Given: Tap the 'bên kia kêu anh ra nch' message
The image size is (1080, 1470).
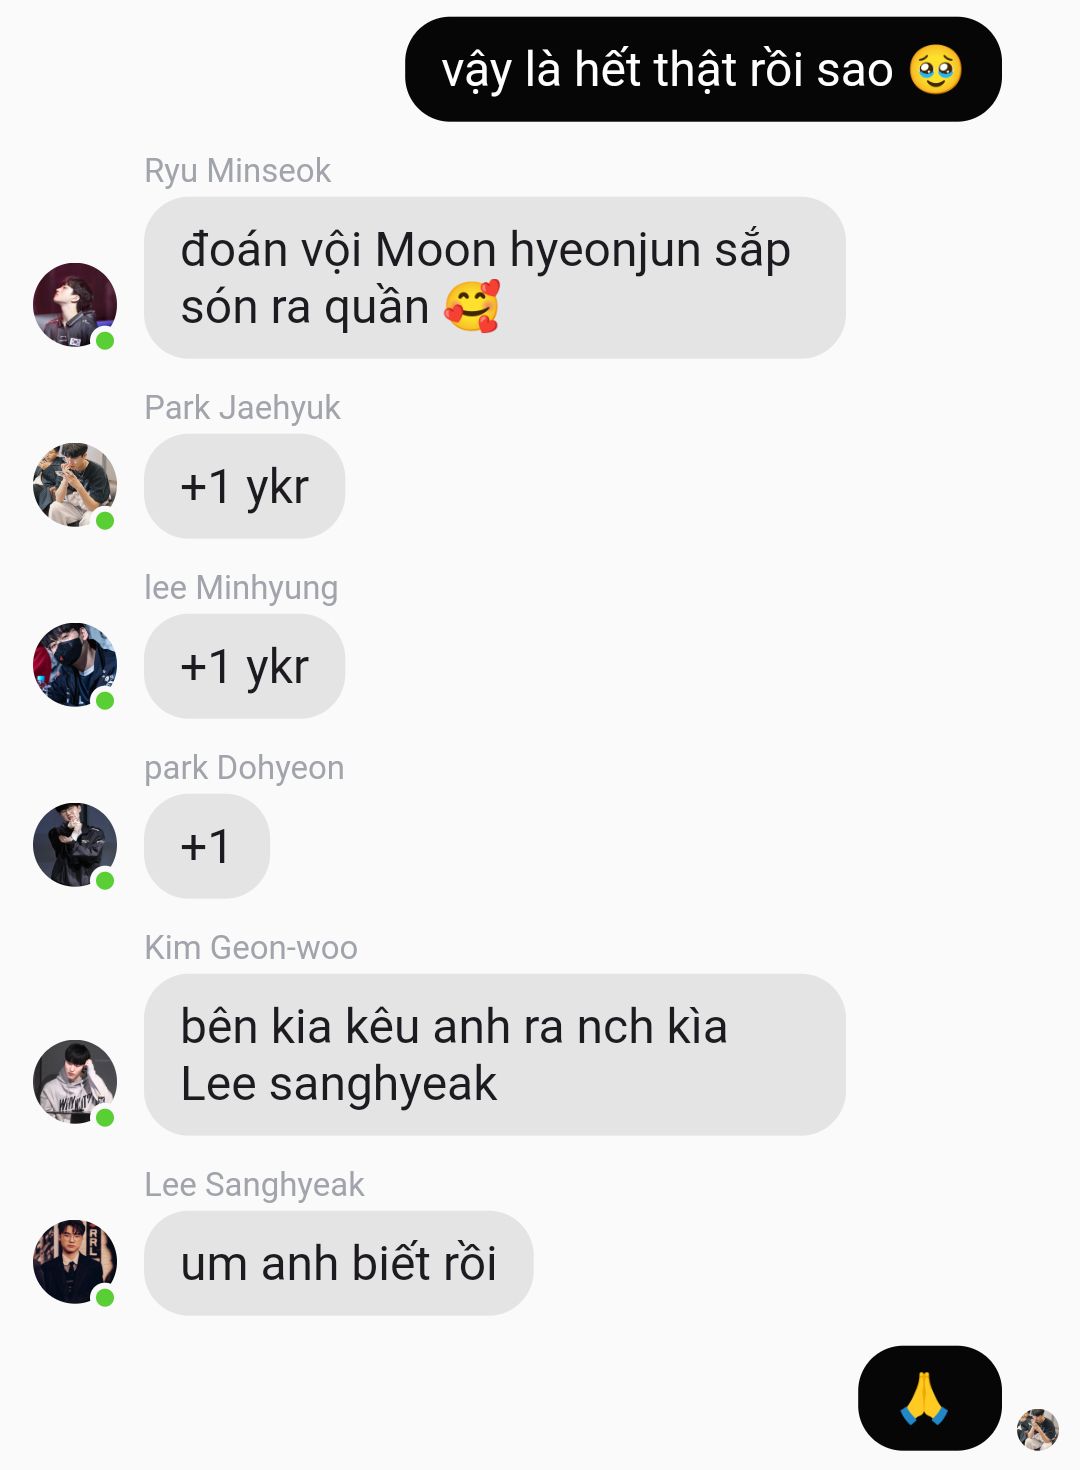Looking at the screenshot, I should tap(495, 1055).
